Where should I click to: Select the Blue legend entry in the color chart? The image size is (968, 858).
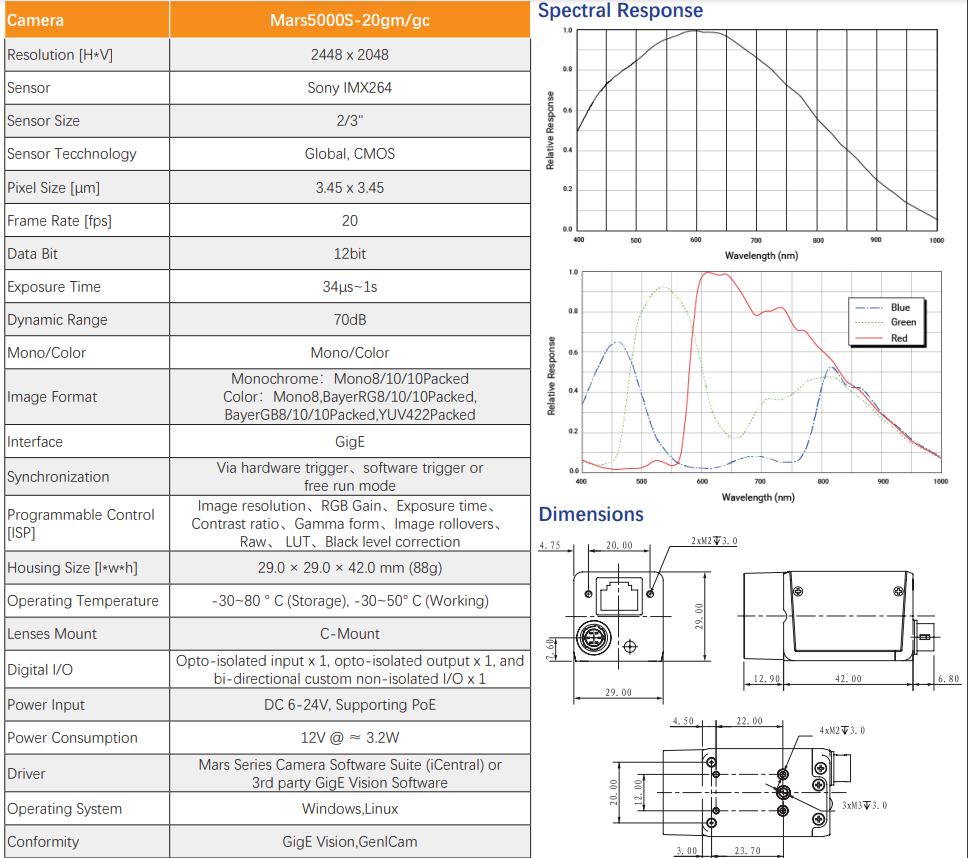point(899,307)
